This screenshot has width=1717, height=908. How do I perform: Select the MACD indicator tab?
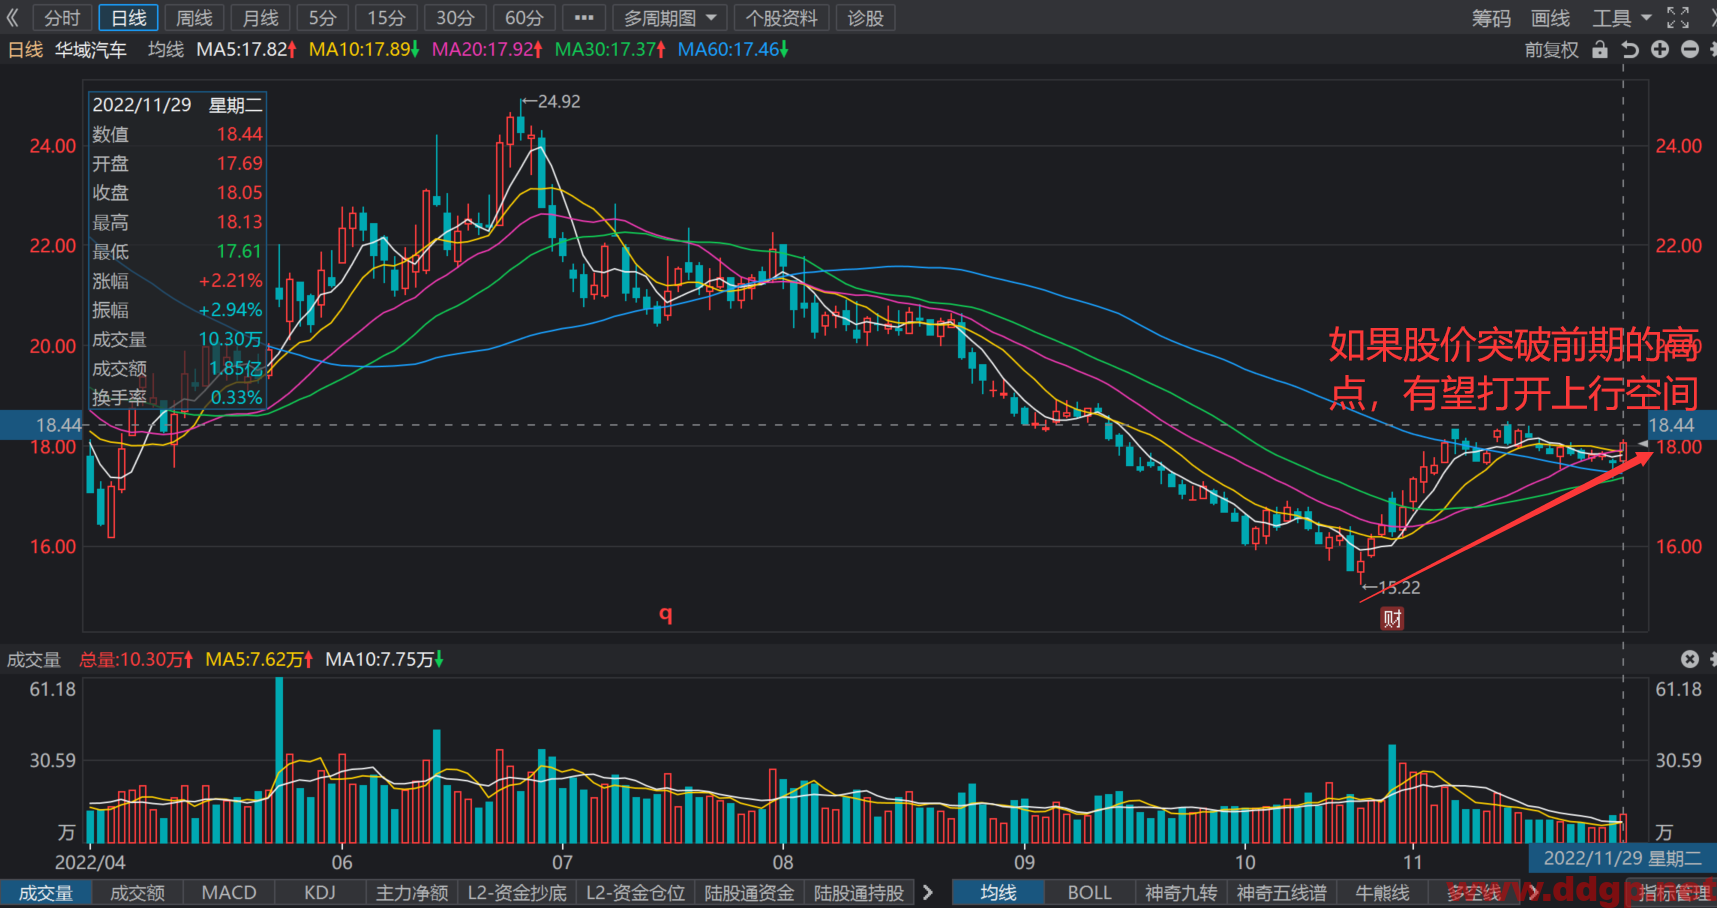click(x=229, y=892)
